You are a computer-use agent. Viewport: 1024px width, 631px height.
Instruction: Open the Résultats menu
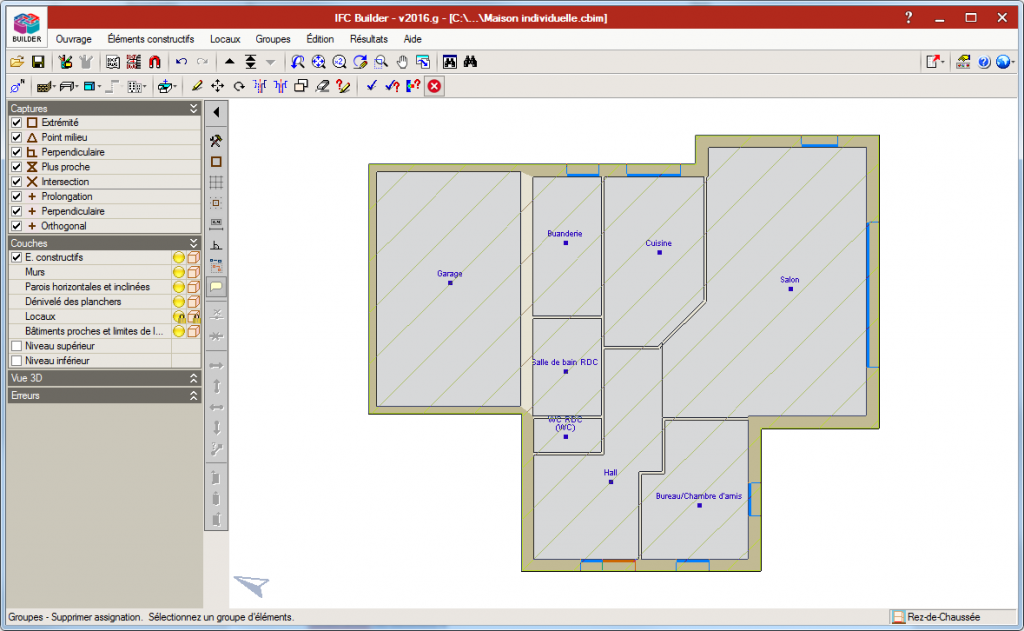368,39
